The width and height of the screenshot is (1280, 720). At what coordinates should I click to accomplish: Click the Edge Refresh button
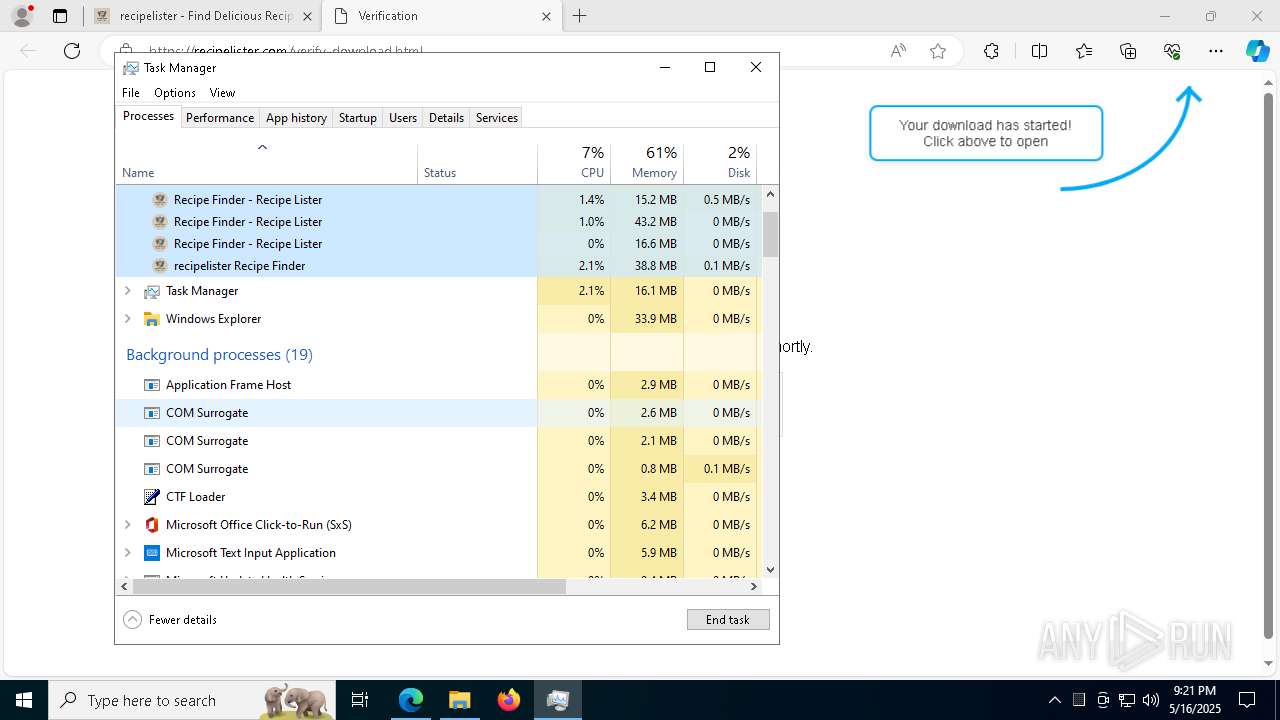coord(72,51)
